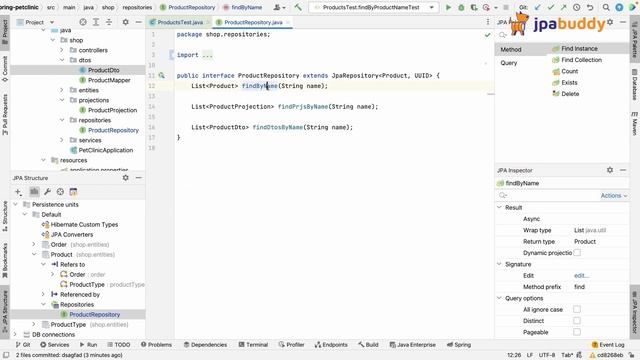
Task: Click the wrench icon in JPA Structure
Action: pos(47,192)
